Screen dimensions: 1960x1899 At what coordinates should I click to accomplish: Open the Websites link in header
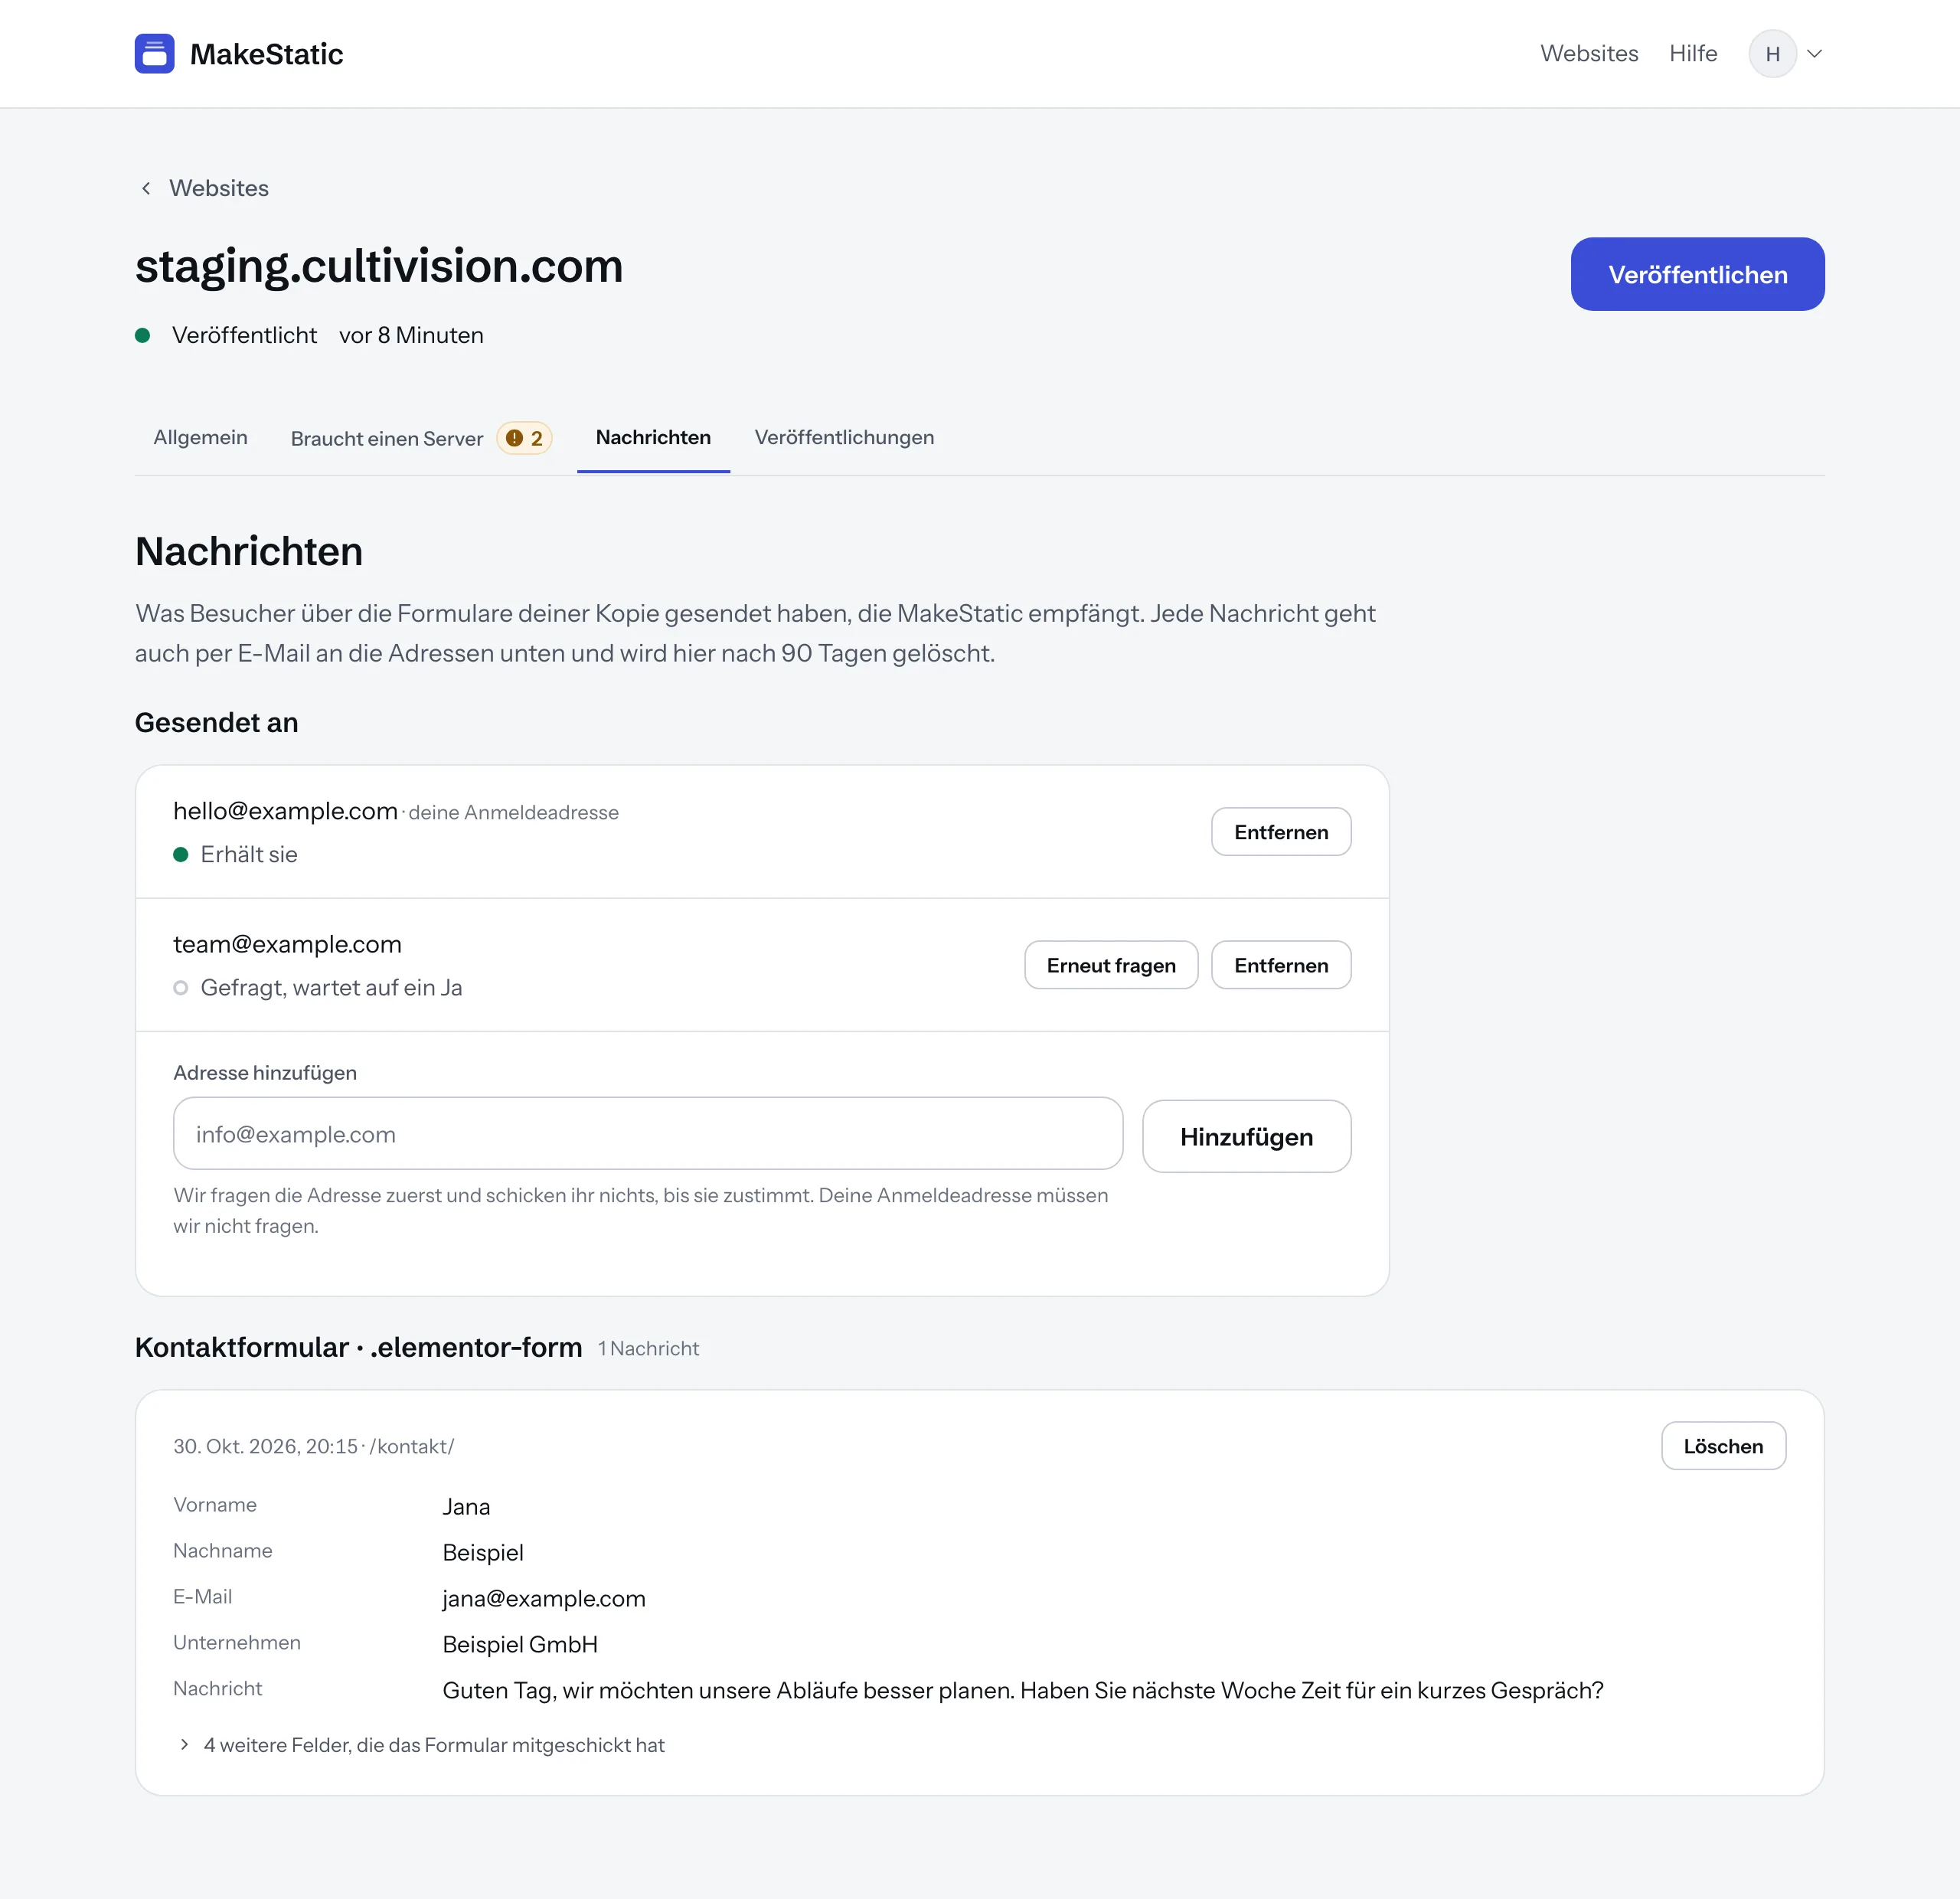(x=1589, y=54)
